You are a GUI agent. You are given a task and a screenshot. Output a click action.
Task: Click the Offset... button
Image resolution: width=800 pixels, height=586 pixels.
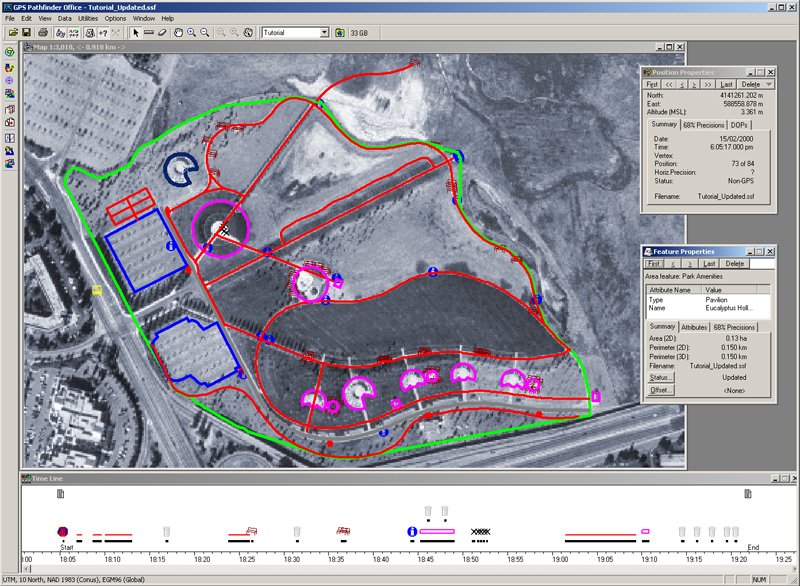(660, 390)
